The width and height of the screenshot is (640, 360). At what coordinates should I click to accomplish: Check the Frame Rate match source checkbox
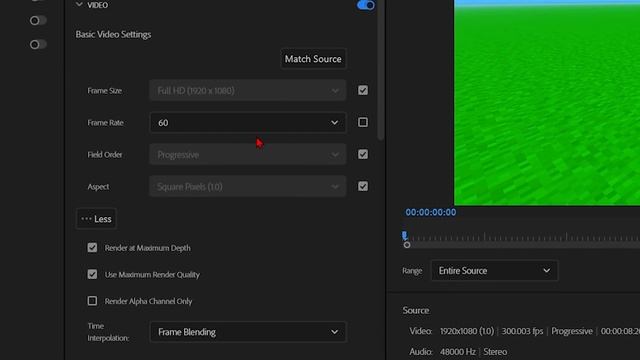tap(363, 122)
